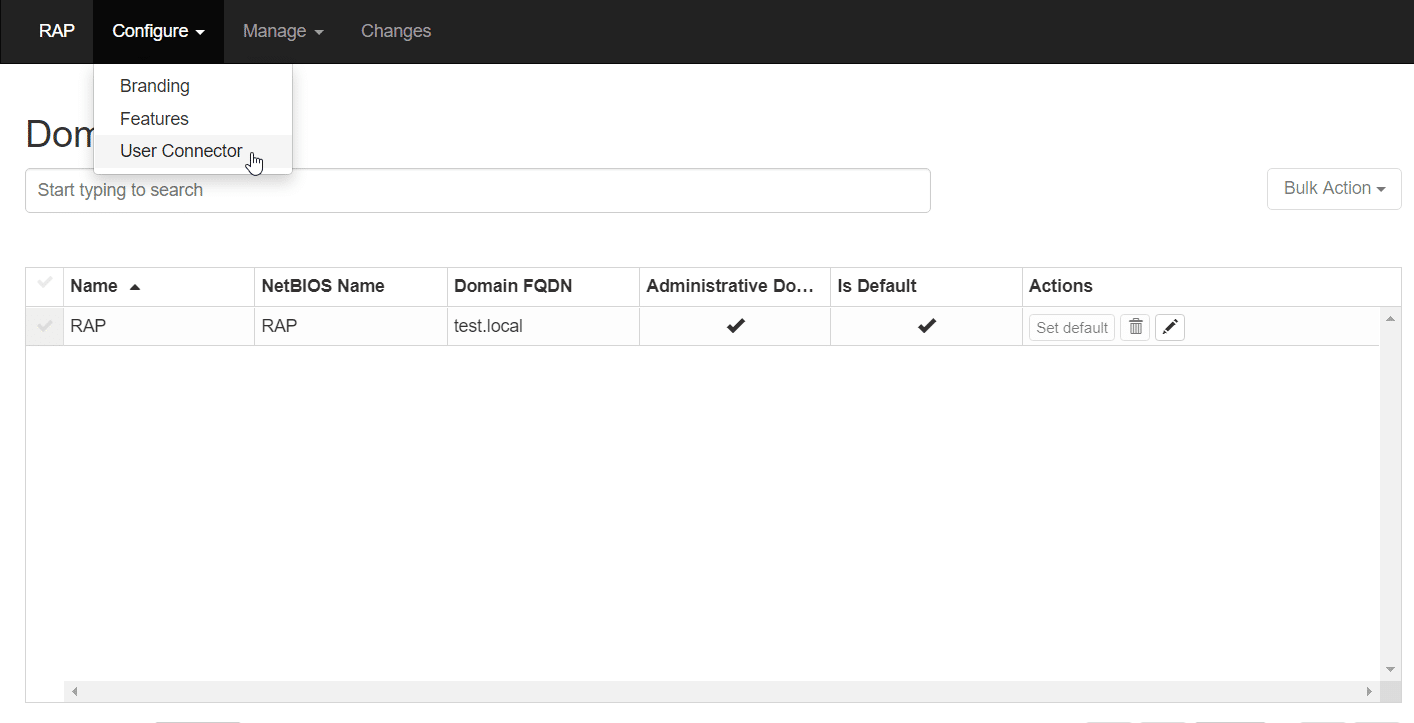Screen dimensions: 1414x723
Task: Expand the Bulk Action dropdown
Action: (x=1334, y=188)
